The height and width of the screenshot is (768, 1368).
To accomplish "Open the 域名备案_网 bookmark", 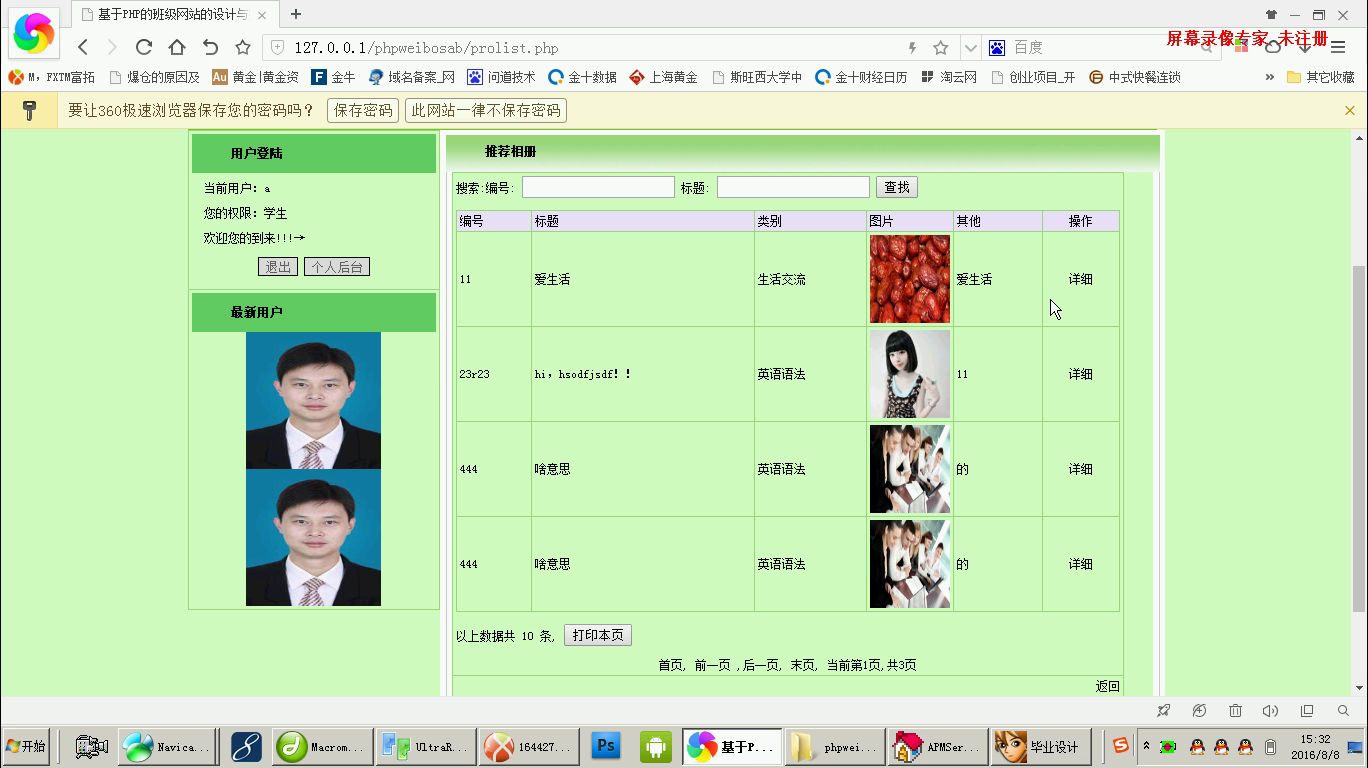I will pos(411,77).
